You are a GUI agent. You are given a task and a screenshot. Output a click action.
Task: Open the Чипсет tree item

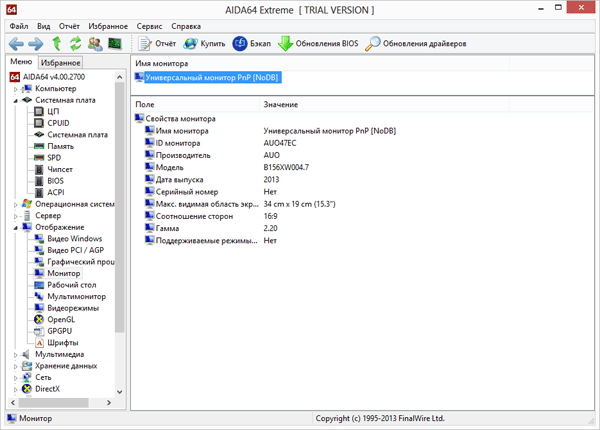tap(60, 169)
